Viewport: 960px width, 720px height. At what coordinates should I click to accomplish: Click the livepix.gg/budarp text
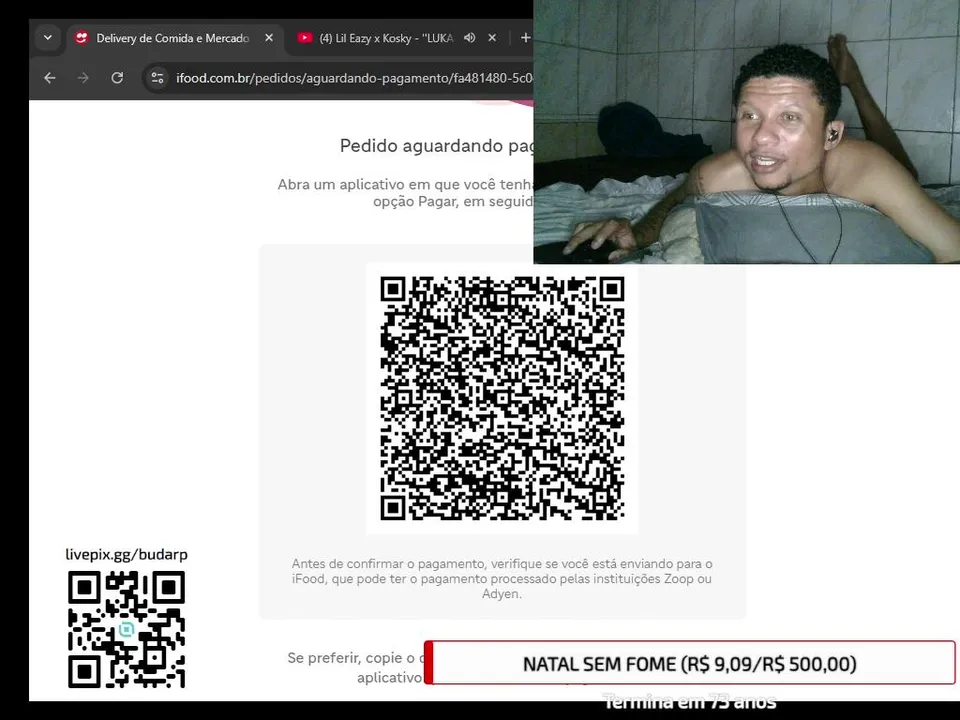[127, 555]
